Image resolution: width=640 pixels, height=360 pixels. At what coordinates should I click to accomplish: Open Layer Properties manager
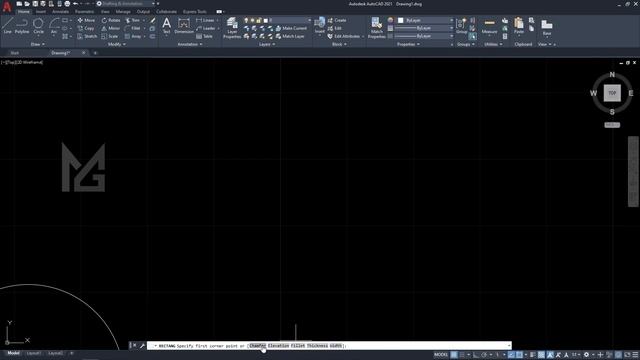[x=232, y=28]
